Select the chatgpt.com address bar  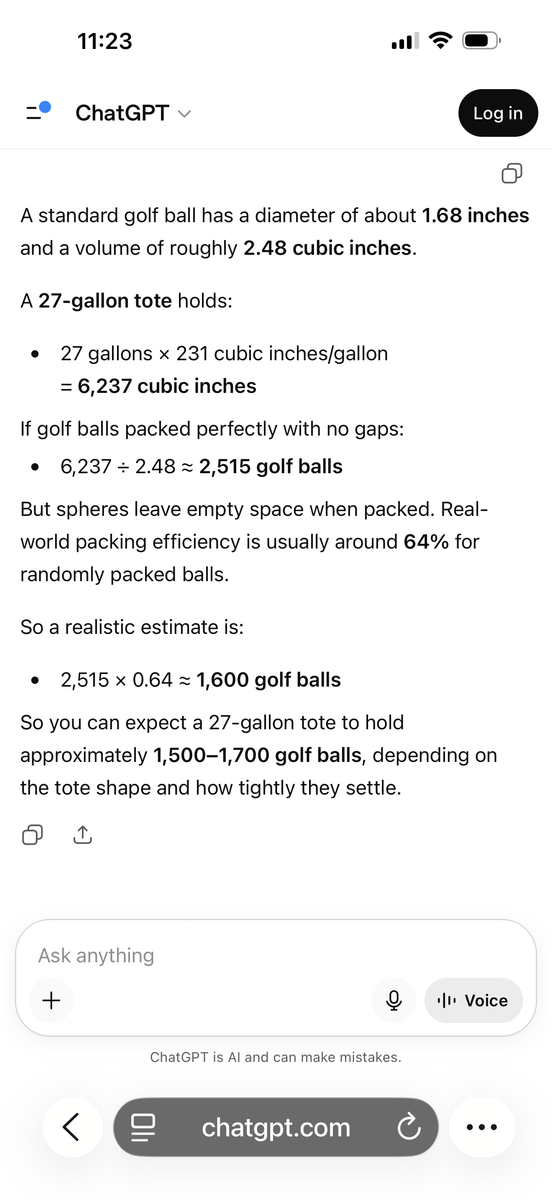click(x=276, y=1128)
